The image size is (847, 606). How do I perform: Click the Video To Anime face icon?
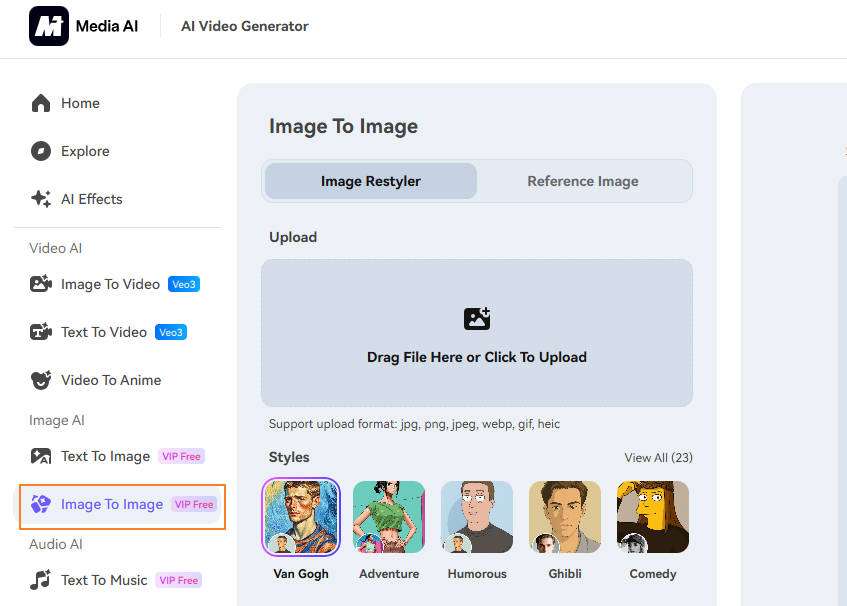click(41, 380)
